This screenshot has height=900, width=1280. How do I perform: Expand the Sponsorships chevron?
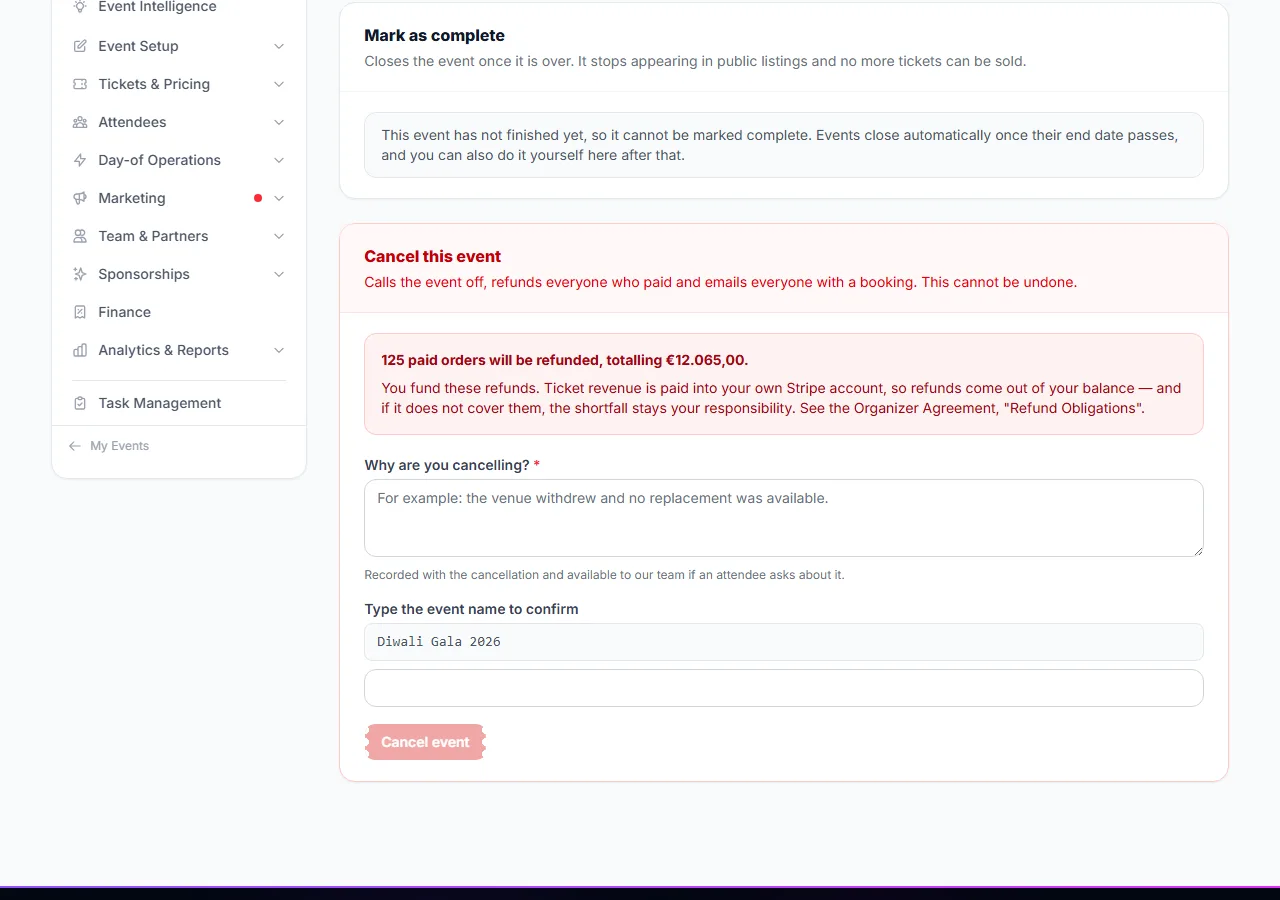[x=279, y=274]
